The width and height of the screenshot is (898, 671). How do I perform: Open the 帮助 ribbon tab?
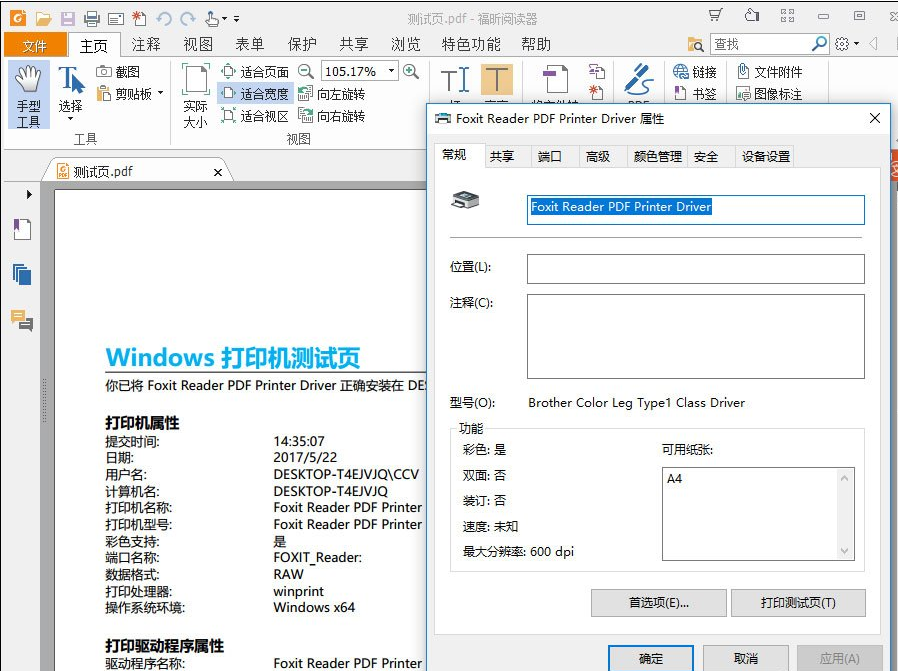coord(536,45)
